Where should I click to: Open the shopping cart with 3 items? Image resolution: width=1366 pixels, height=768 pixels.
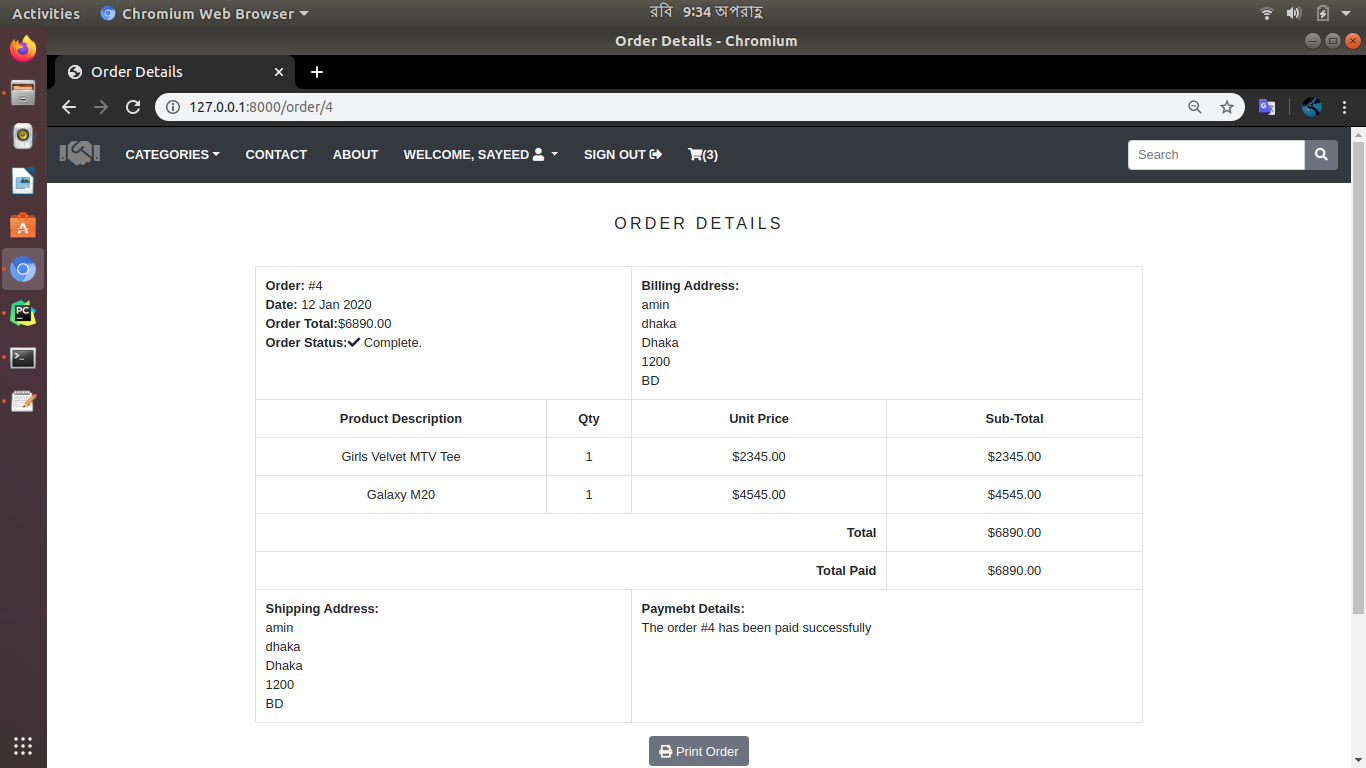pyautogui.click(x=703, y=154)
